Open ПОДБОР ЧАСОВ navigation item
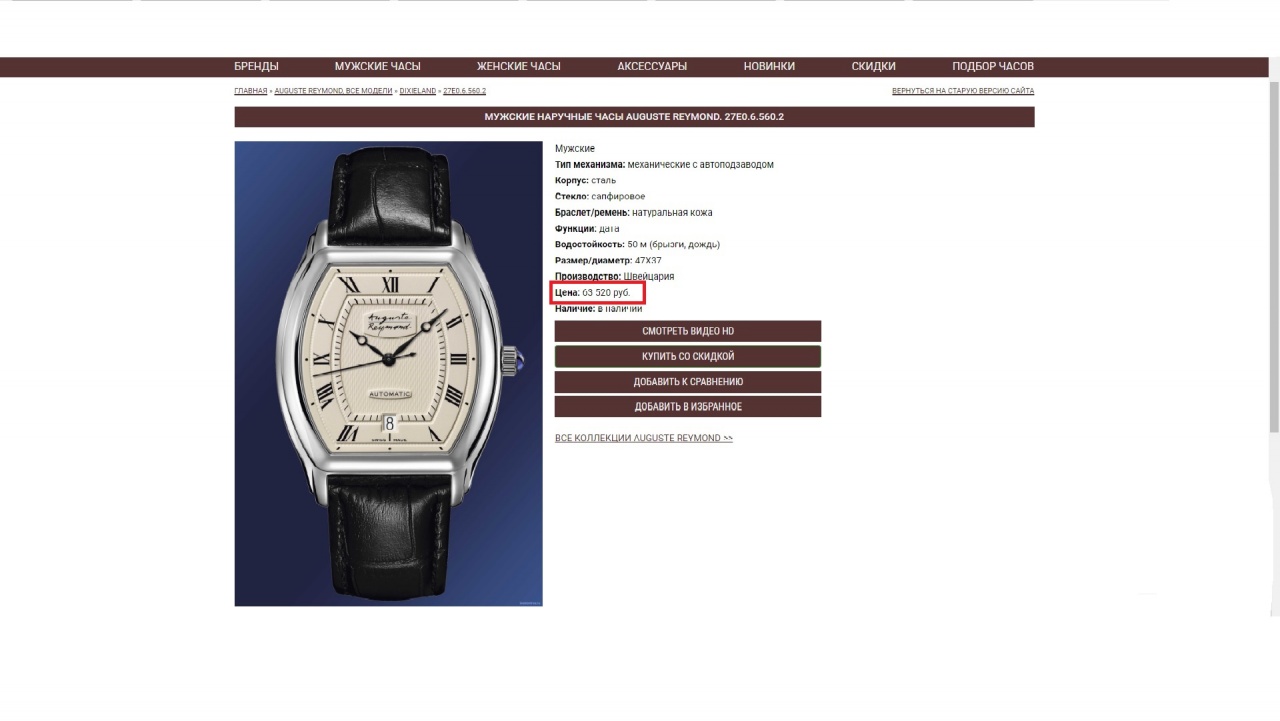Image resolution: width=1280 pixels, height=721 pixels. 993,66
